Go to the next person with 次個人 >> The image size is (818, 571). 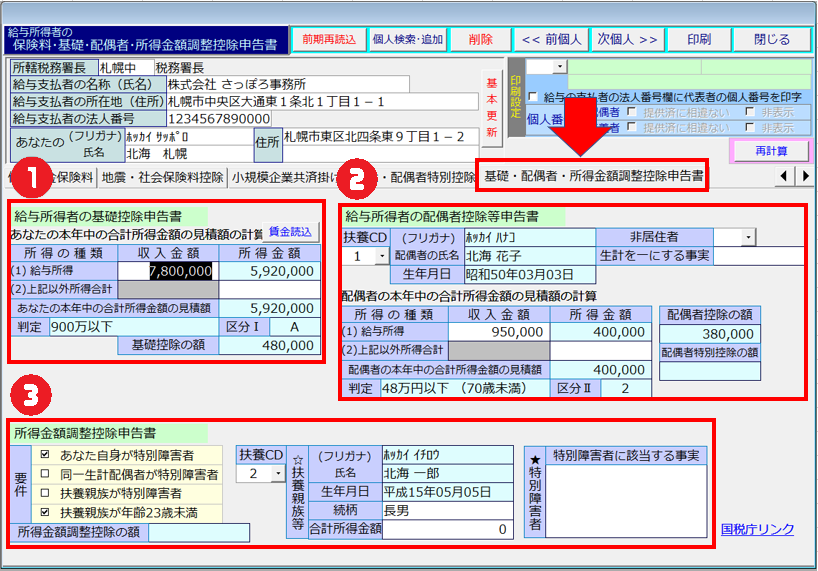(x=628, y=40)
